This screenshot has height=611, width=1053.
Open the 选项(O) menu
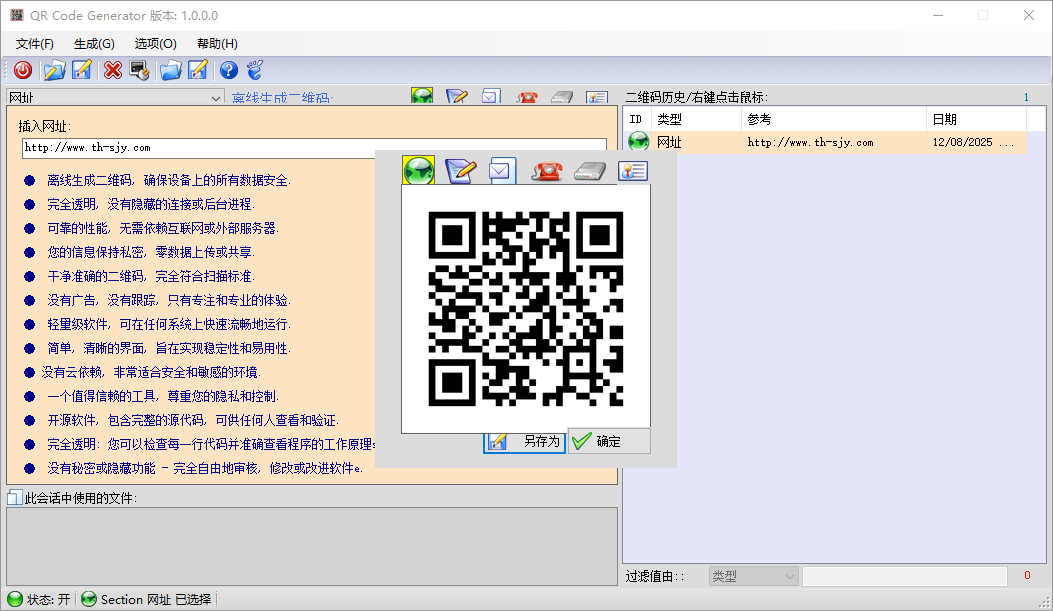pos(155,44)
